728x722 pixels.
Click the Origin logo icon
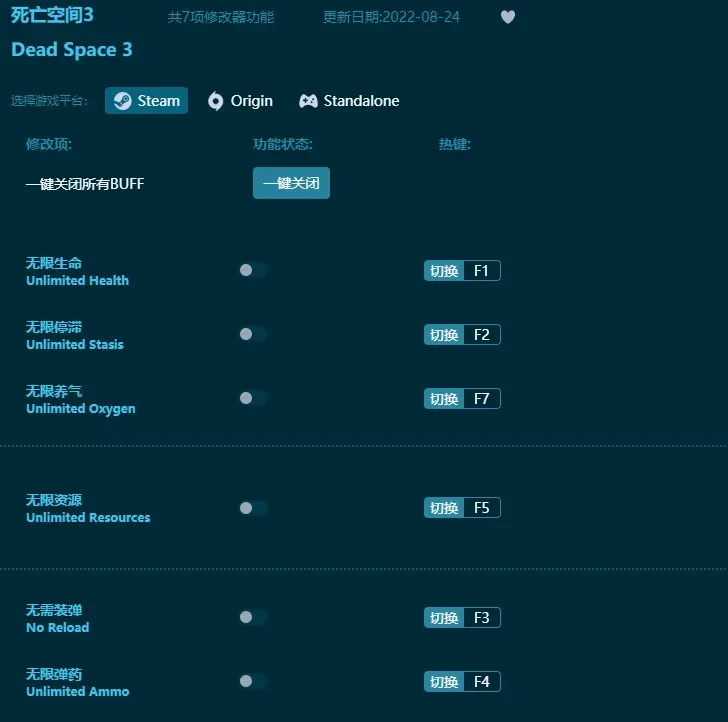pyautogui.click(x=215, y=101)
